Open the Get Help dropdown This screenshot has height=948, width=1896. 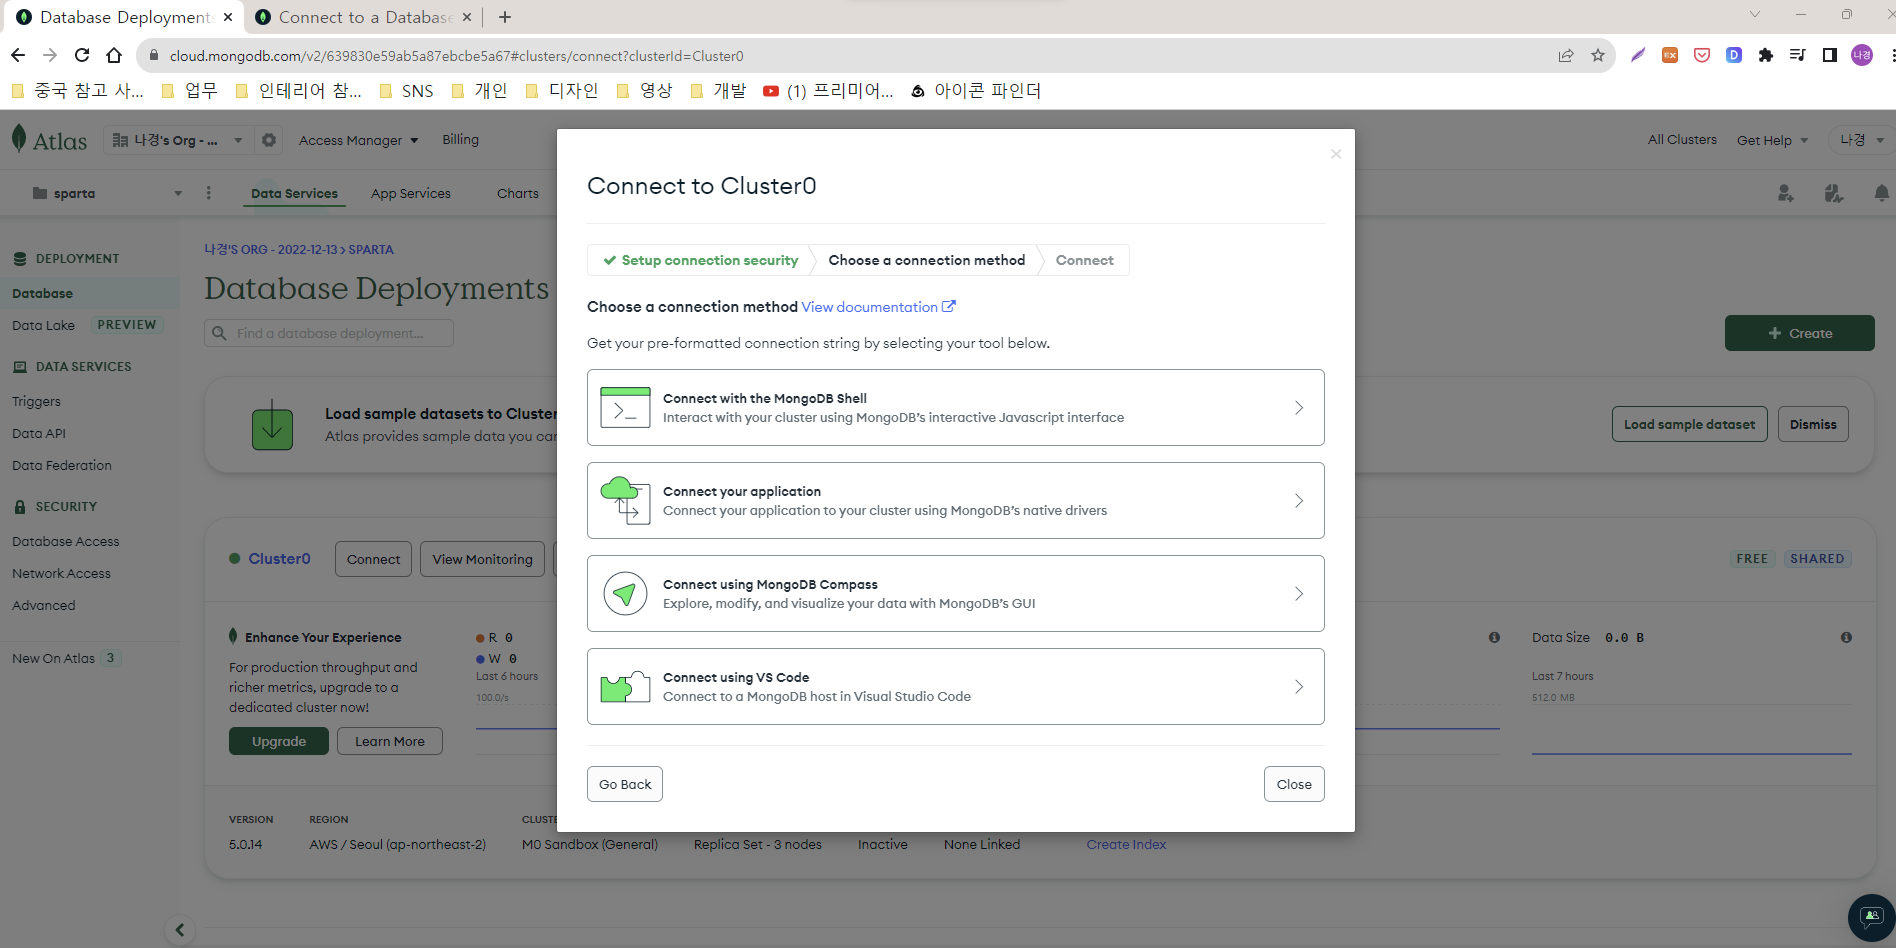[1772, 140]
